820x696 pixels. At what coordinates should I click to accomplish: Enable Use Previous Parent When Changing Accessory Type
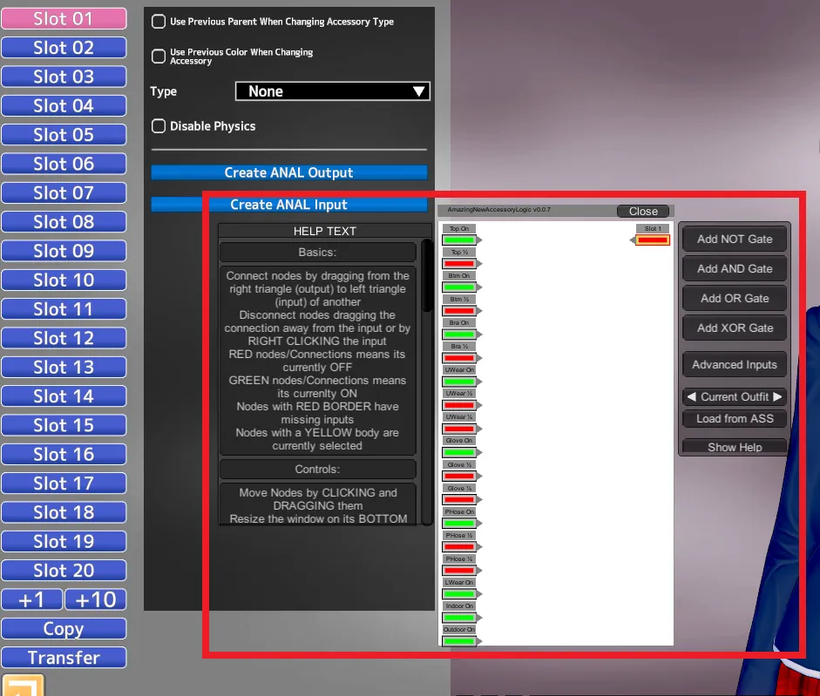tap(158, 22)
